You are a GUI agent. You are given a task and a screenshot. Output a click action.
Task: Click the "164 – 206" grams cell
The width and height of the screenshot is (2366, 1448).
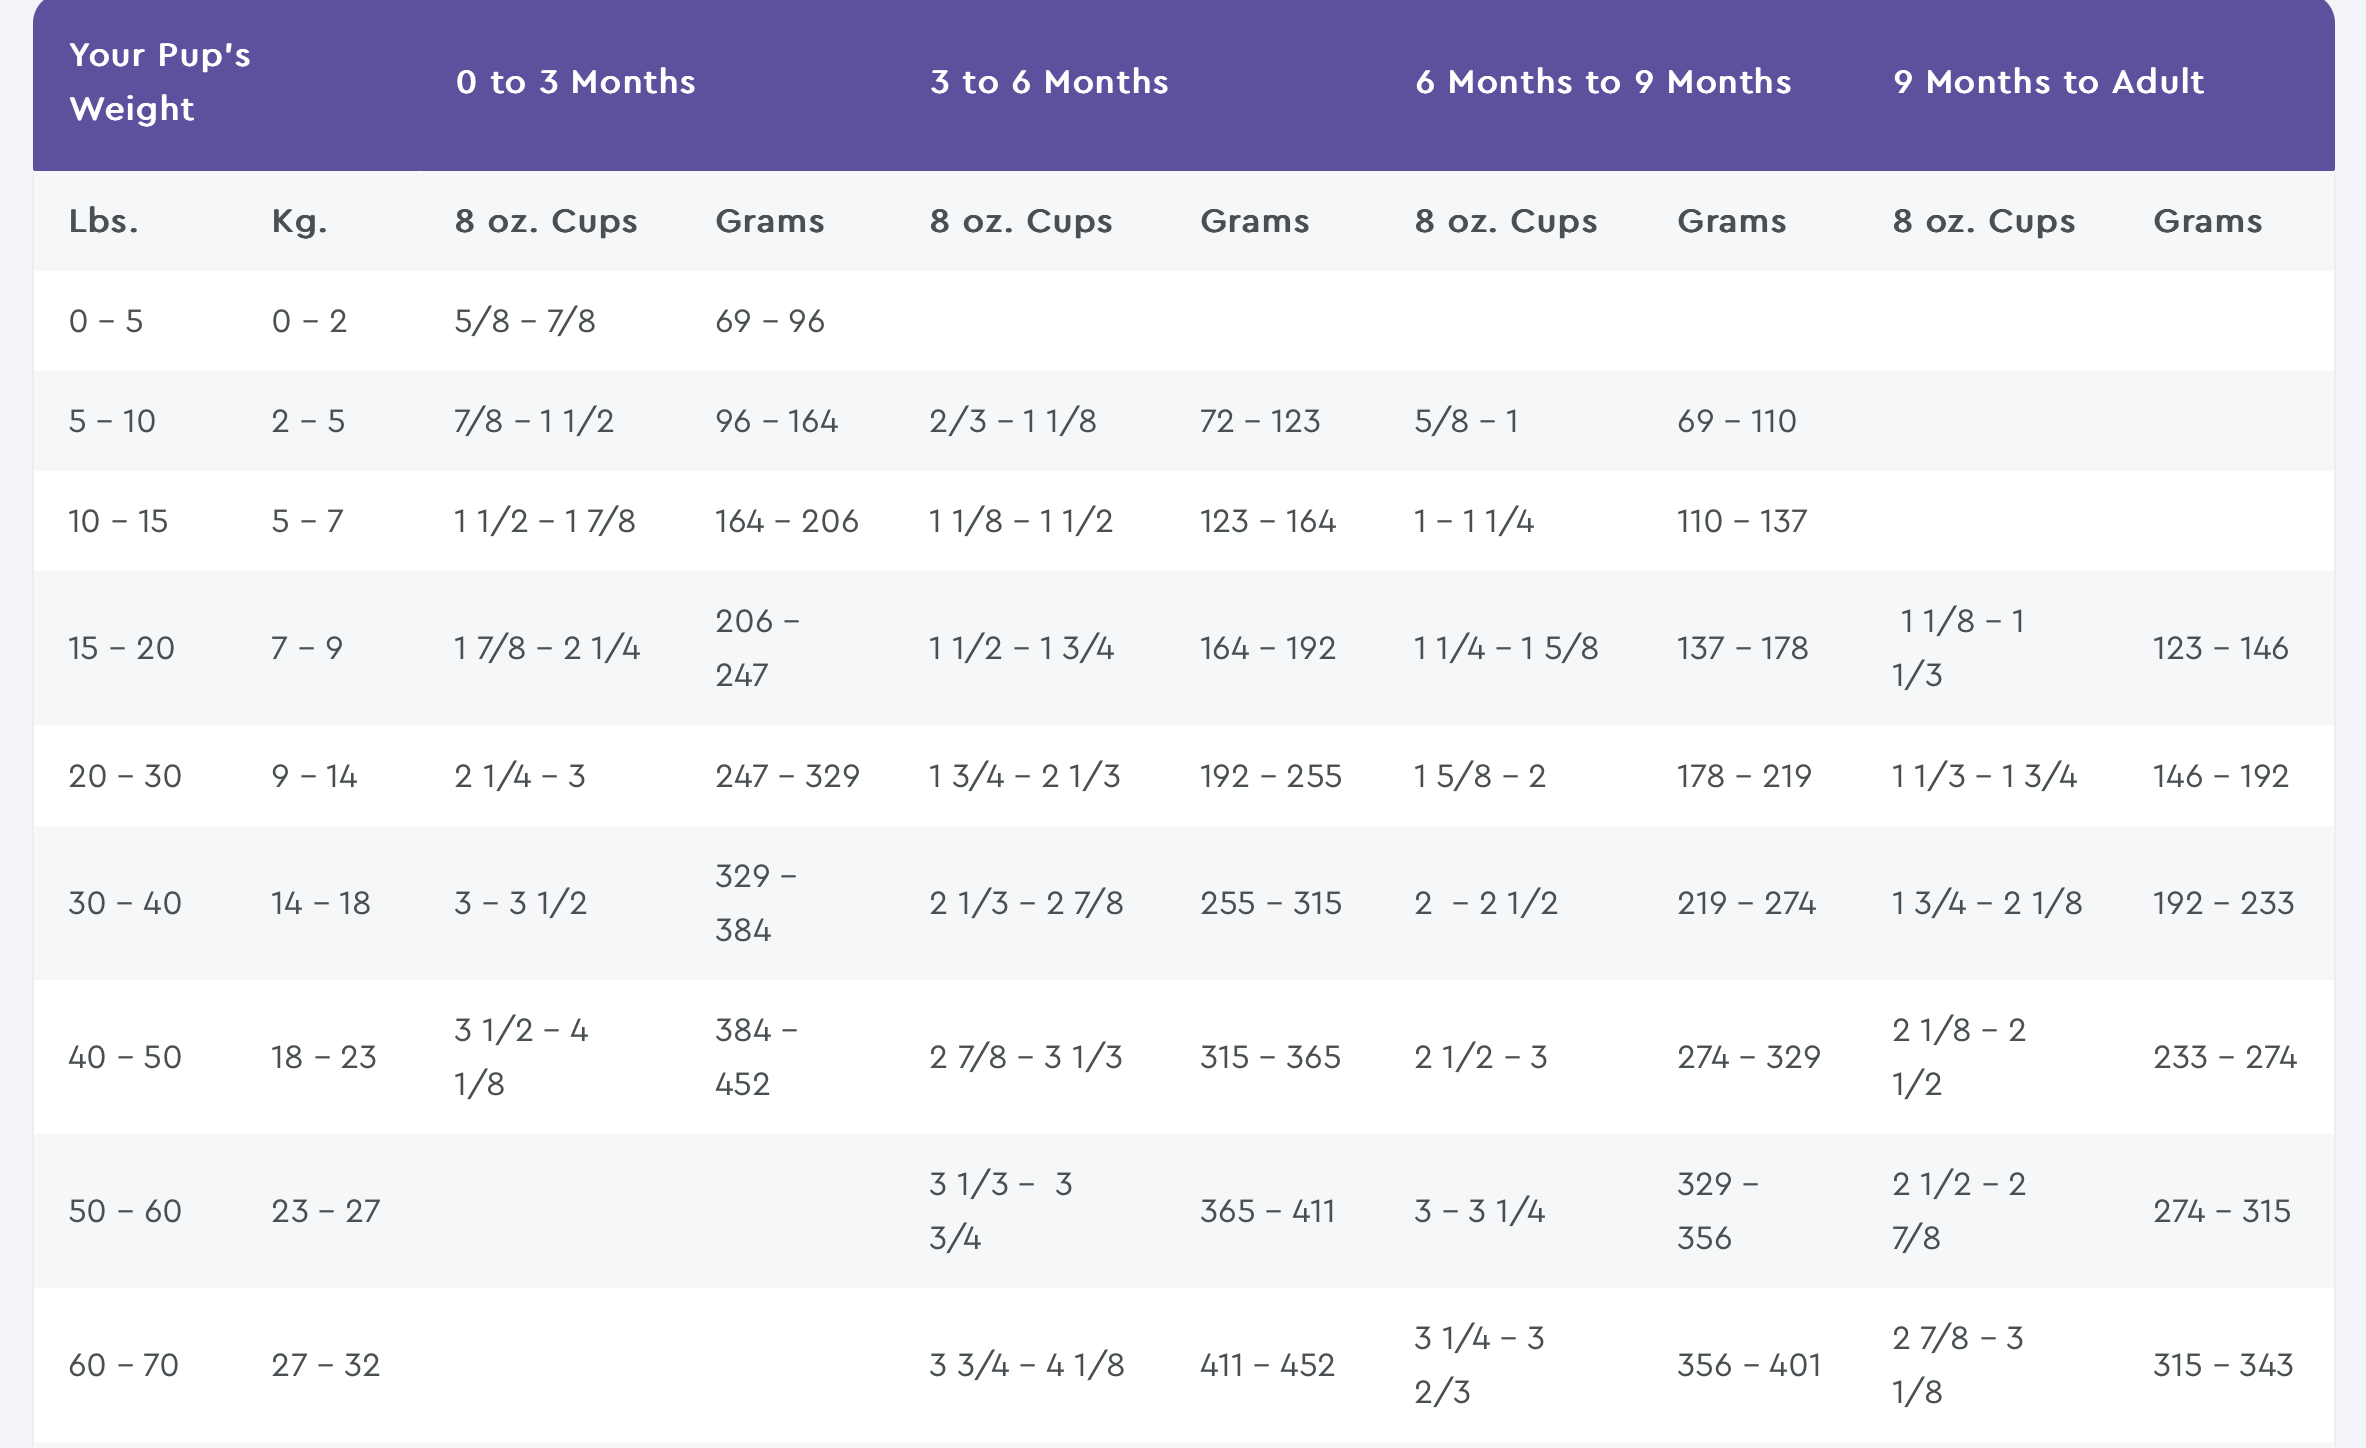click(x=786, y=521)
